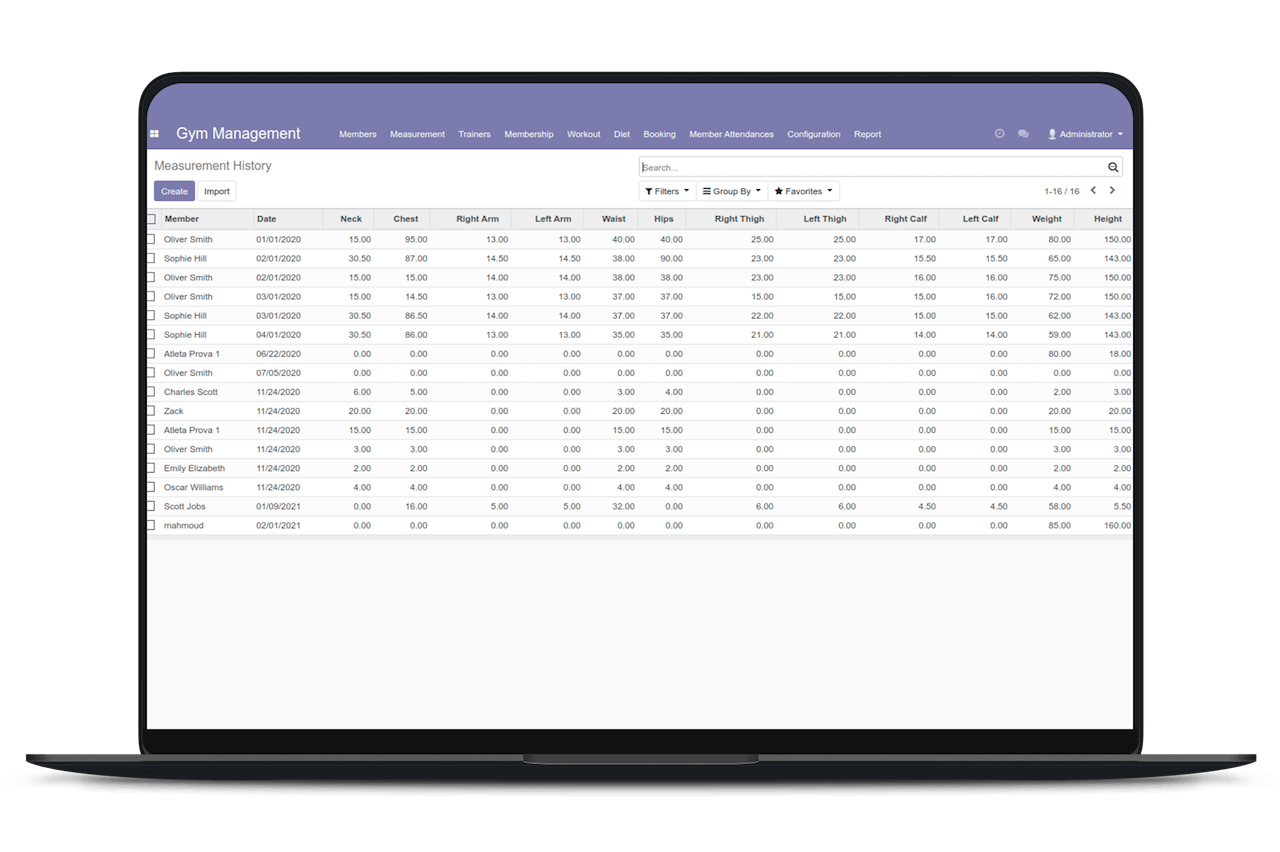Click the 1-16 / 16 pager counter
Image resolution: width=1280 pixels, height=852 pixels.
point(1061,191)
